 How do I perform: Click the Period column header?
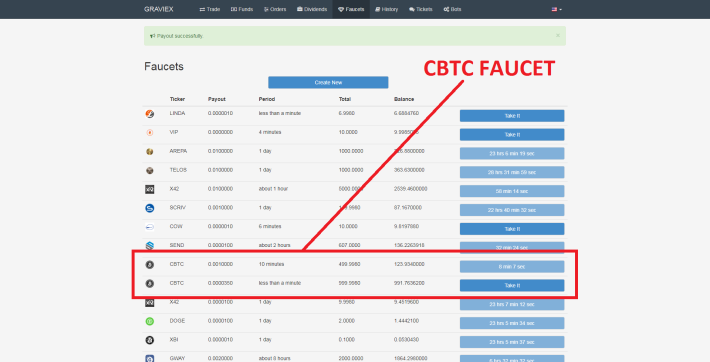[x=267, y=99]
